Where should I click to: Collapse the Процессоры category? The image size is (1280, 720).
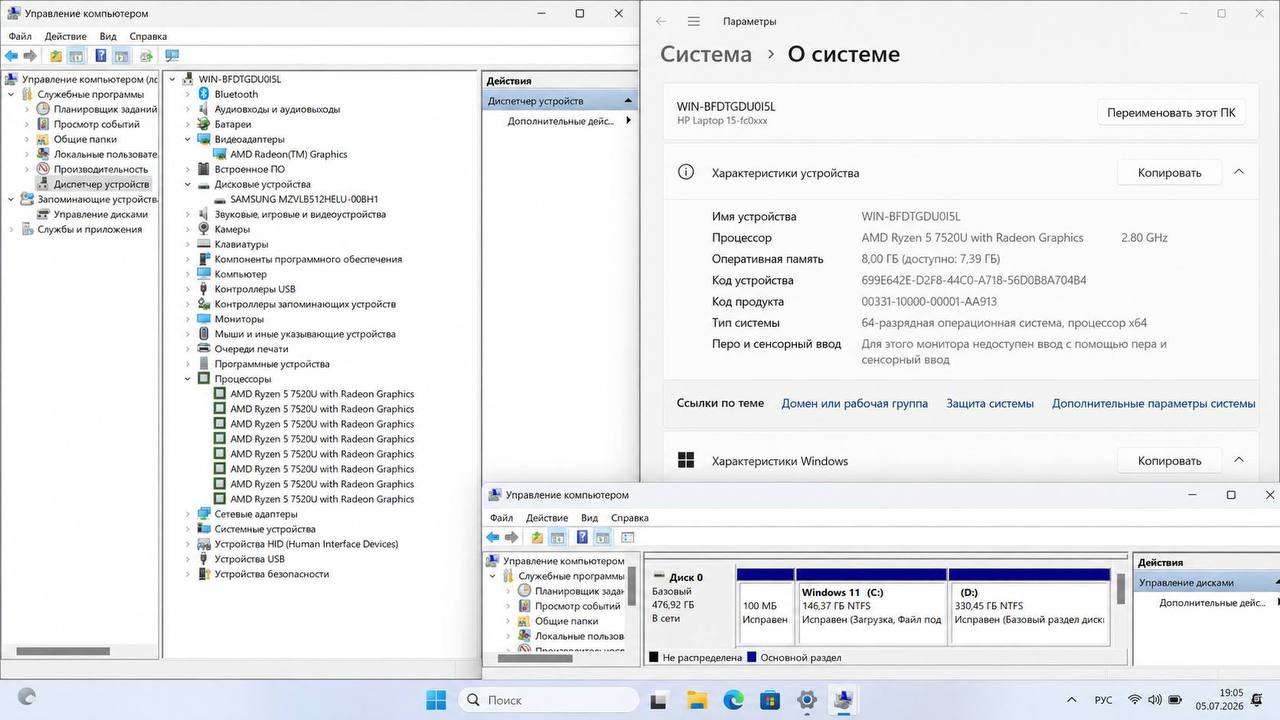pyautogui.click(x=188, y=379)
